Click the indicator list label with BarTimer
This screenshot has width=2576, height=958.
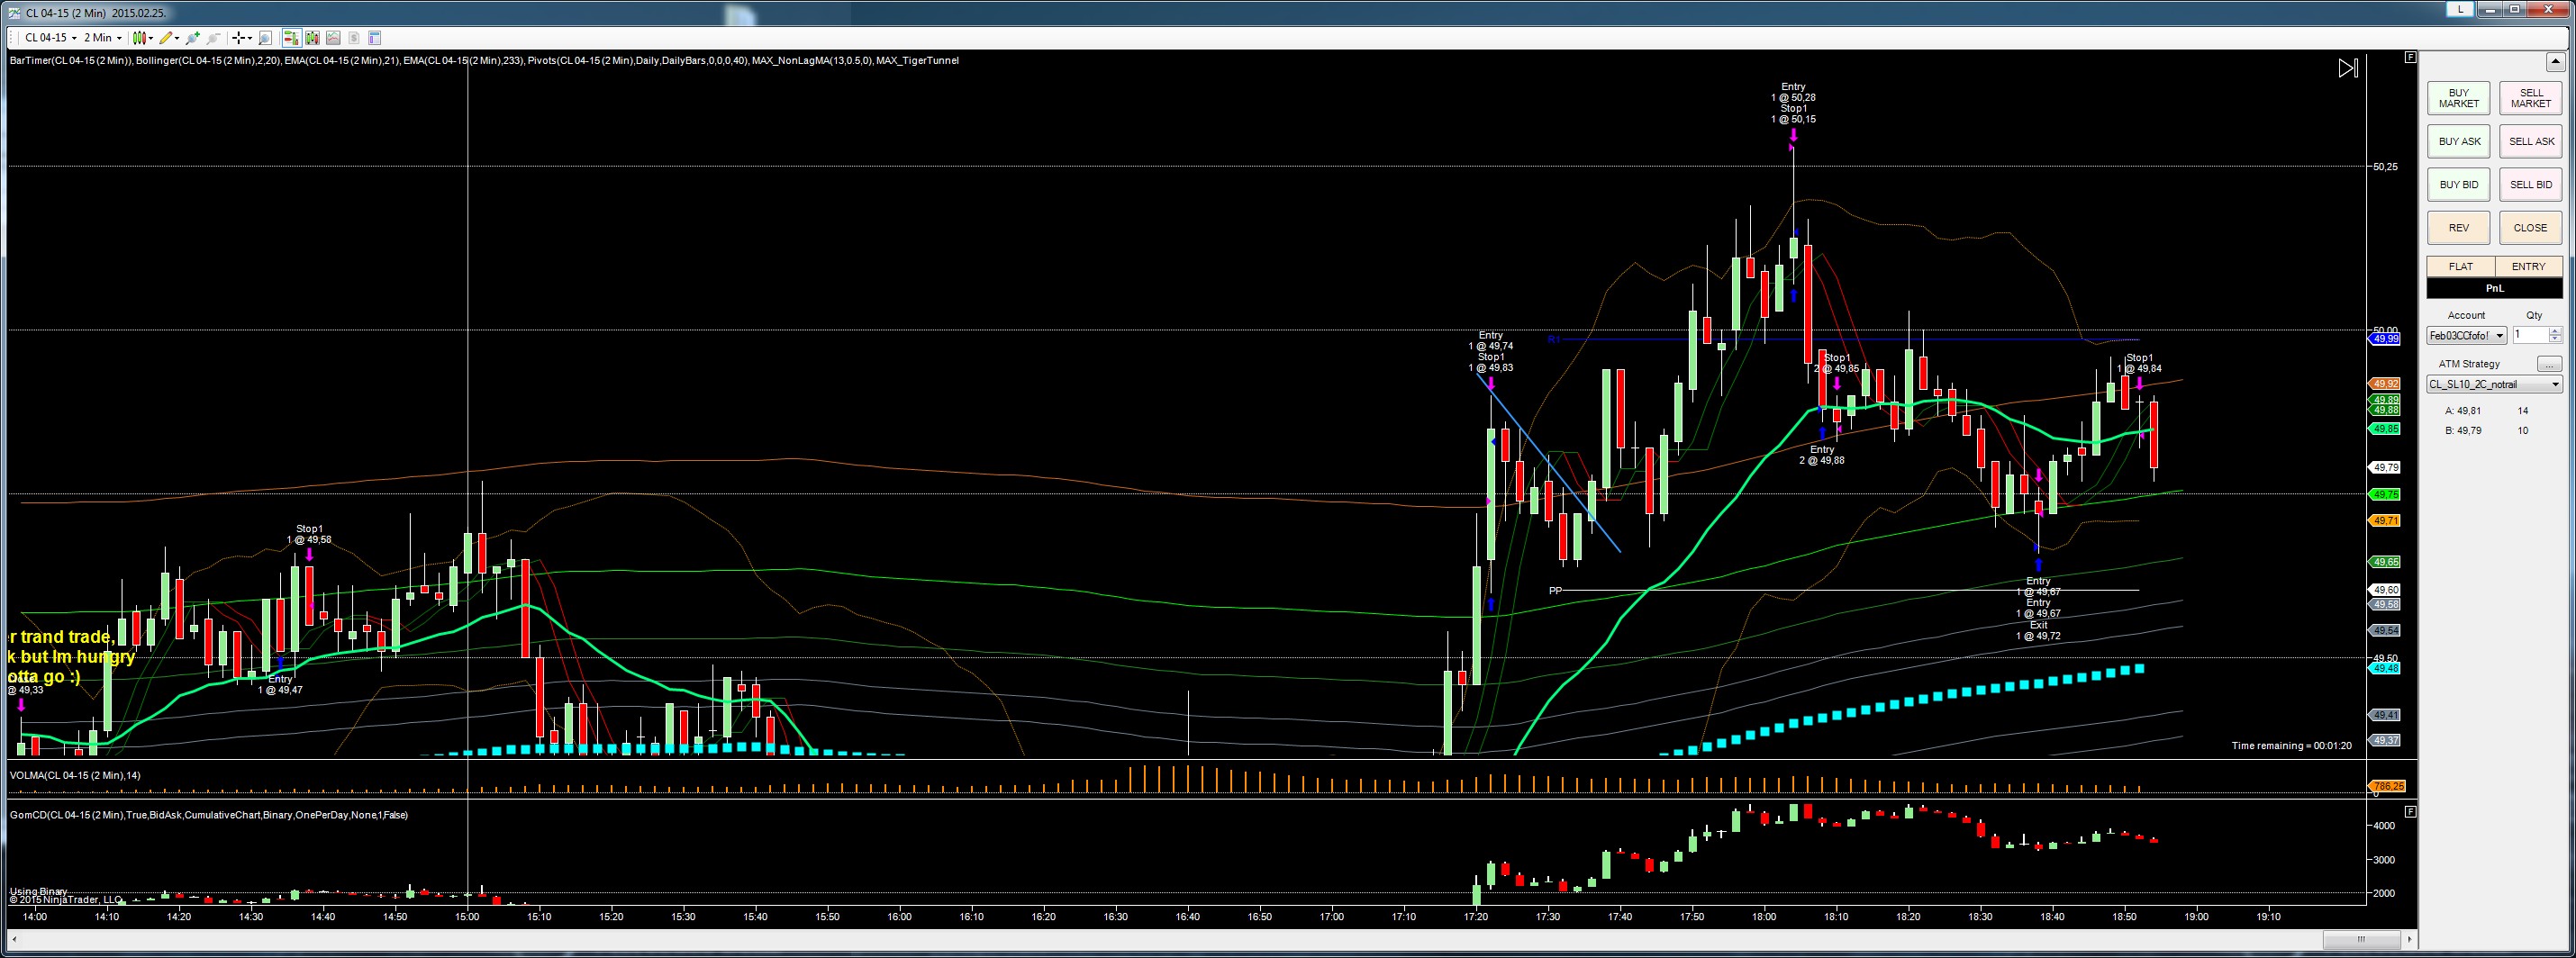click(x=484, y=60)
